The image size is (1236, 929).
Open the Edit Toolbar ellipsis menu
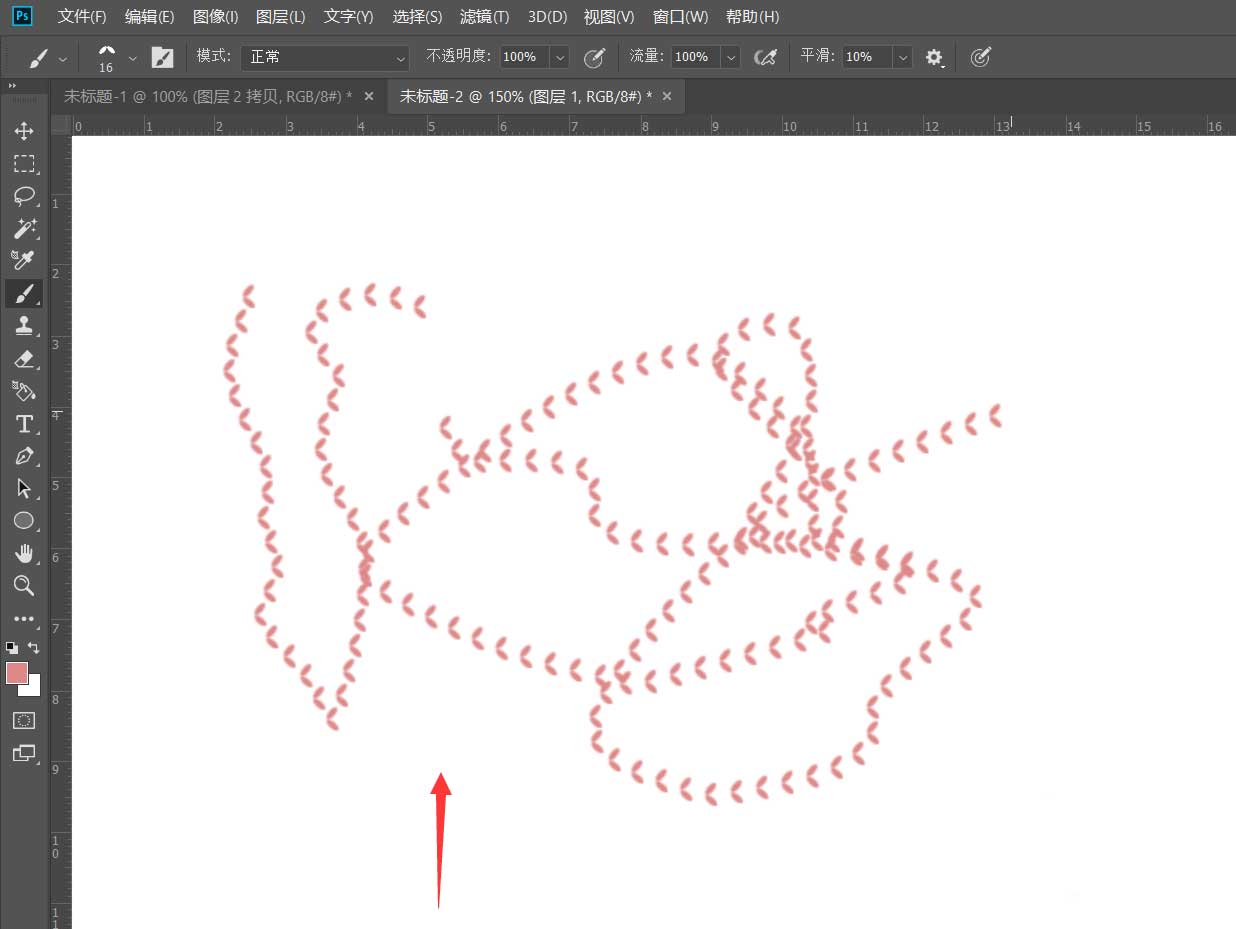[24, 619]
